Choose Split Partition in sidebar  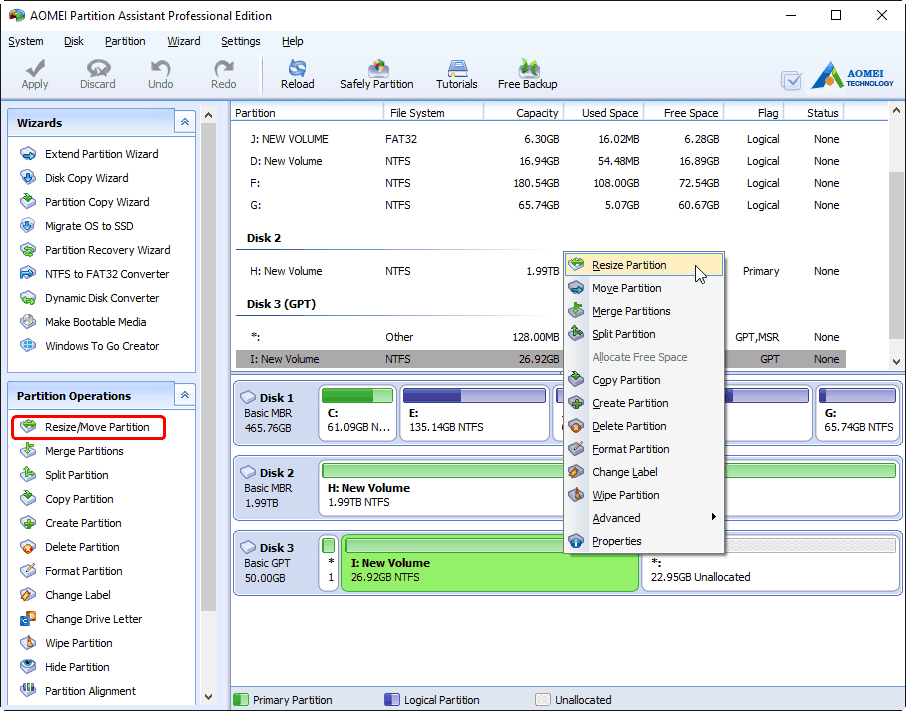tap(65, 475)
